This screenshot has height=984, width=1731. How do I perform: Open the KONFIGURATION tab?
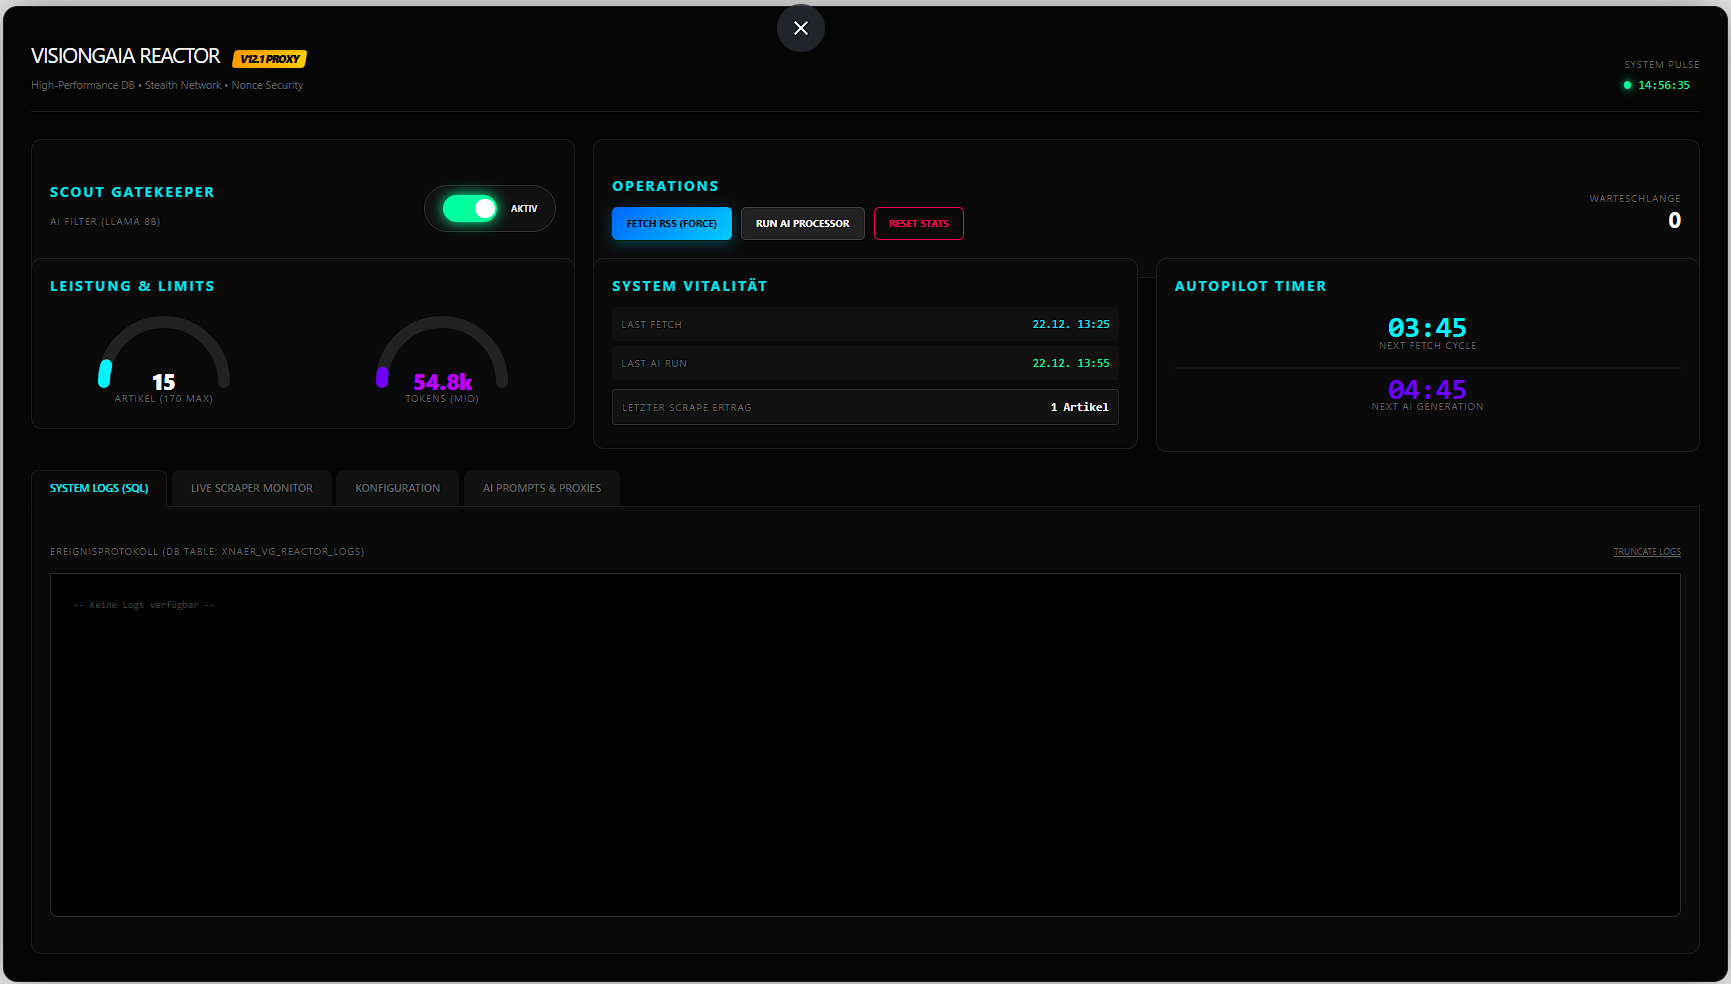pyautogui.click(x=397, y=488)
